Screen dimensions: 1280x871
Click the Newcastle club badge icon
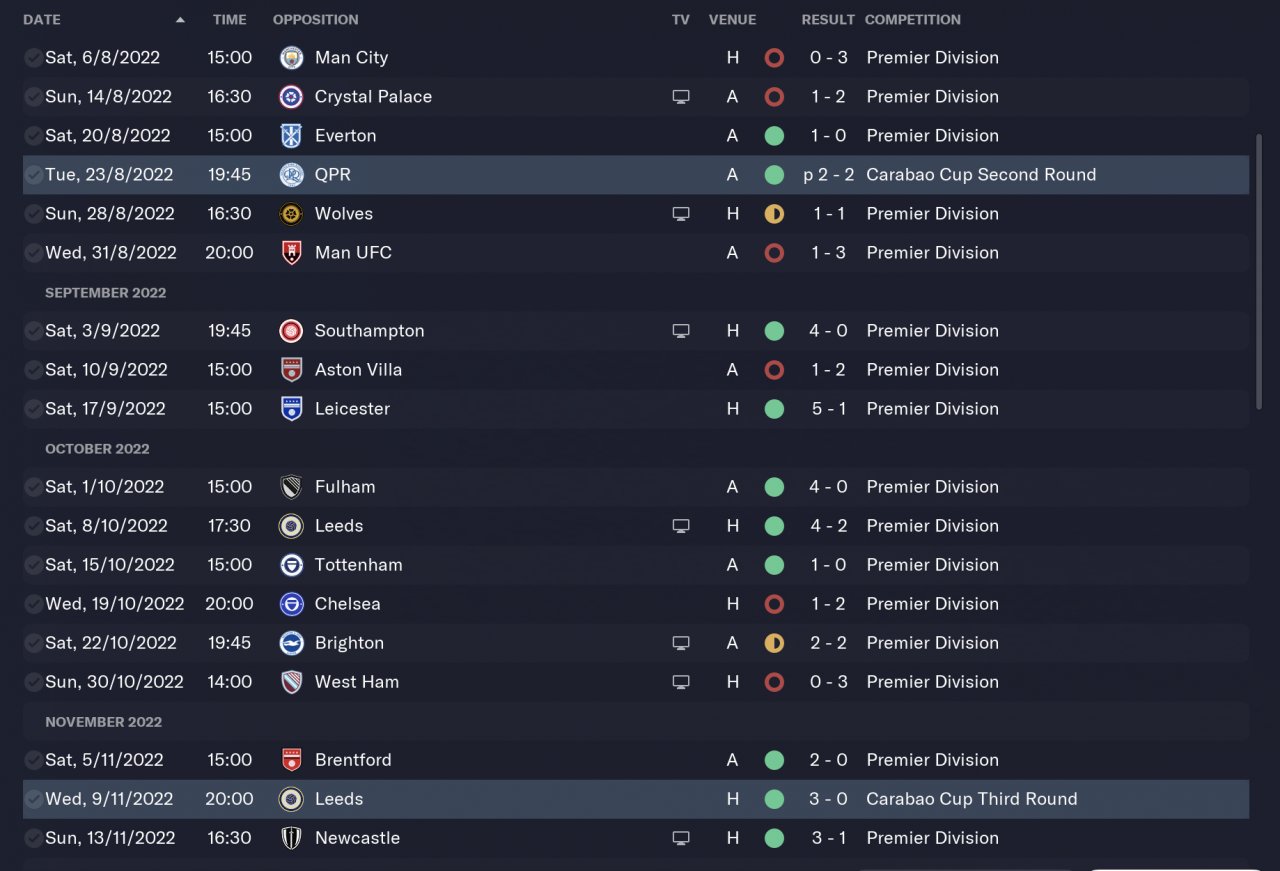pos(291,839)
